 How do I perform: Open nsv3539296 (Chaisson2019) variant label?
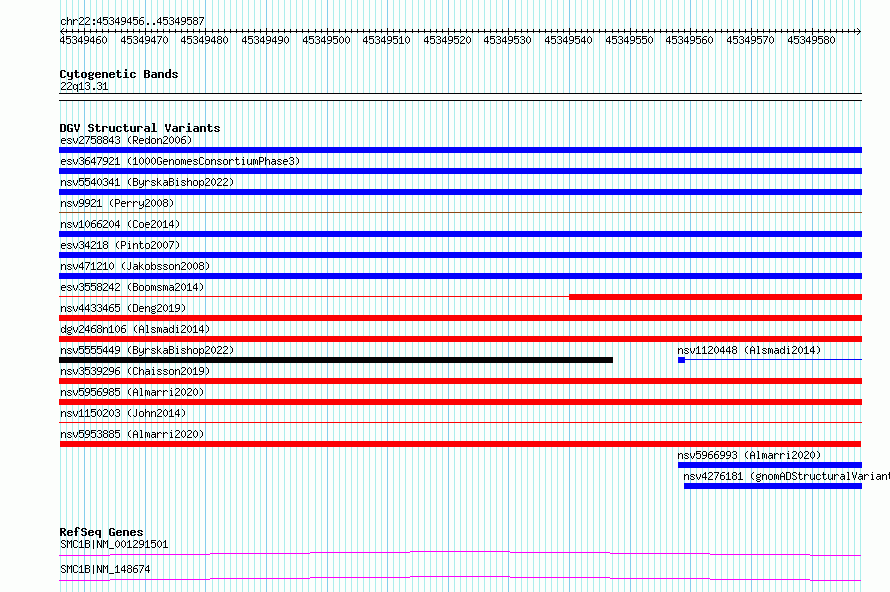135,371
